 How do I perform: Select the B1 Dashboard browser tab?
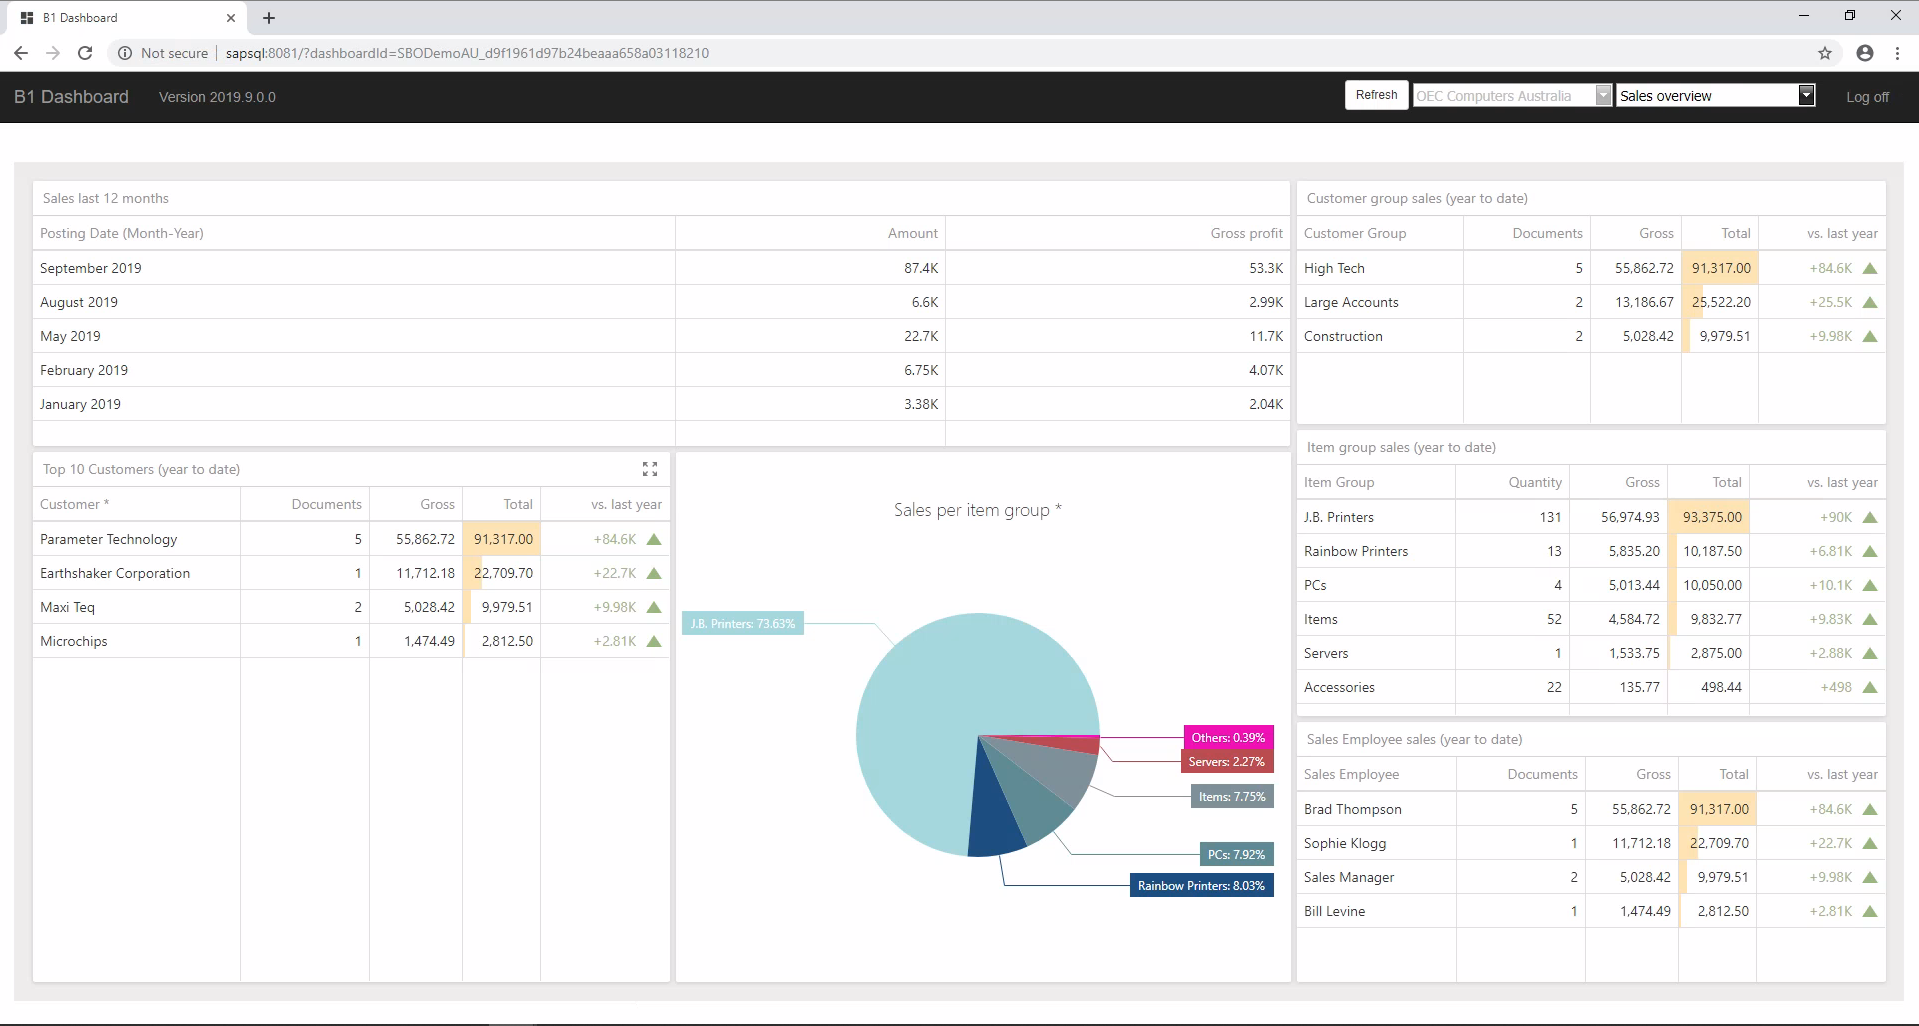pyautogui.click(x=110, y=17)
